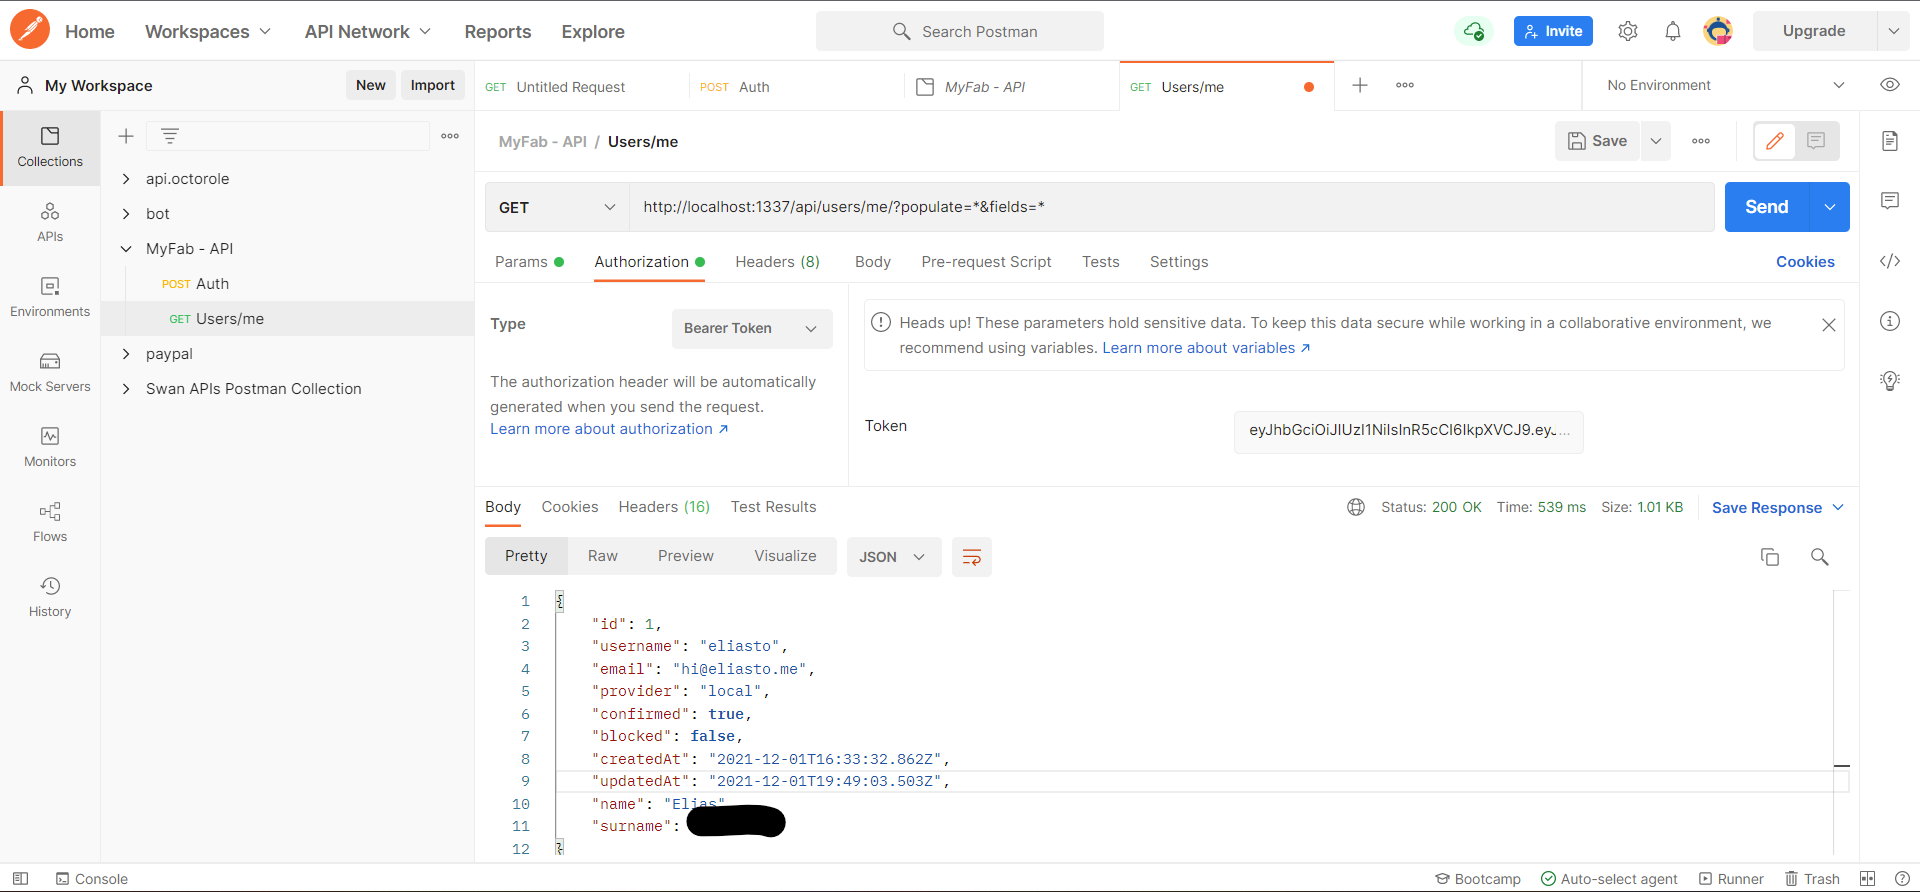
Task: Click the Import button
Action: coord(433,85)
